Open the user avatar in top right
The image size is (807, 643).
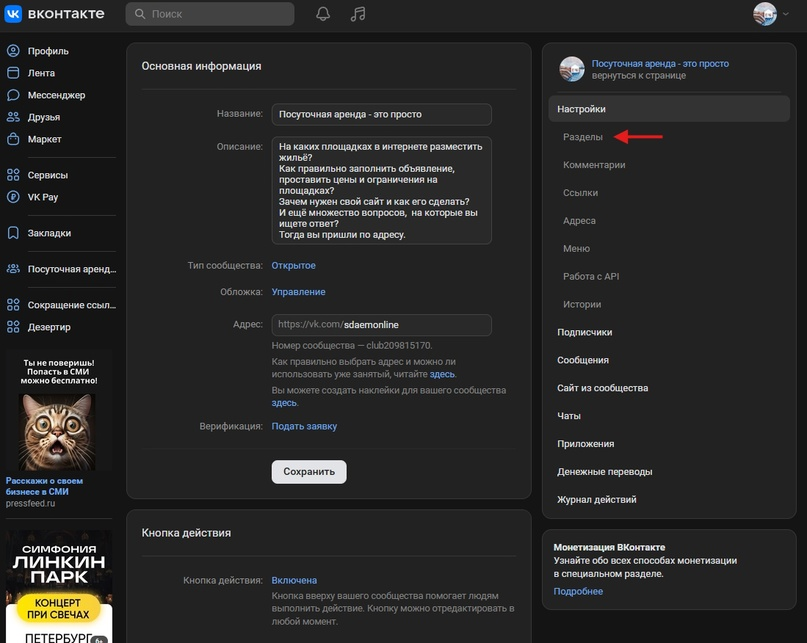pos(765,14)
